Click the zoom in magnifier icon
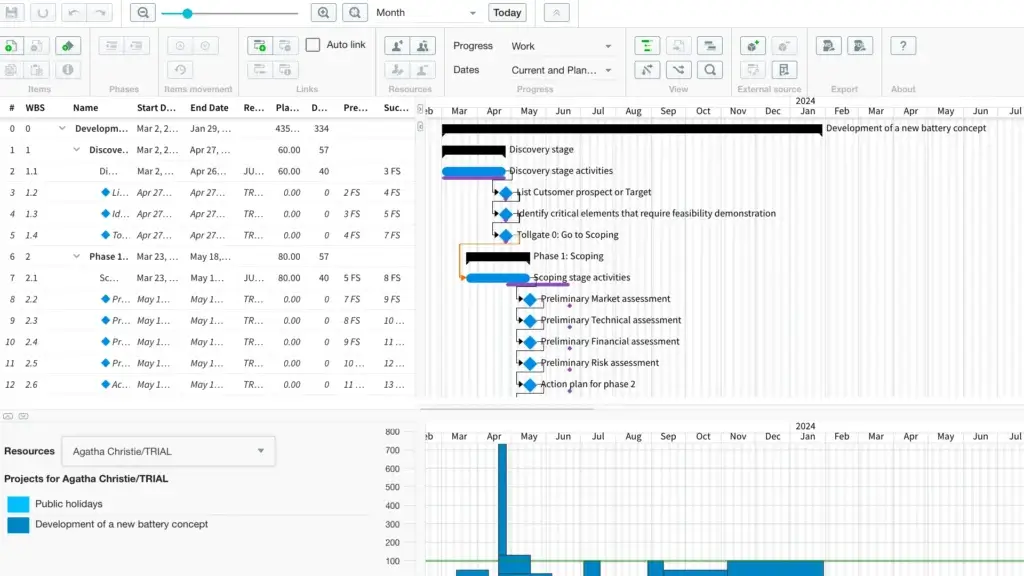 [x=321, y=13]
